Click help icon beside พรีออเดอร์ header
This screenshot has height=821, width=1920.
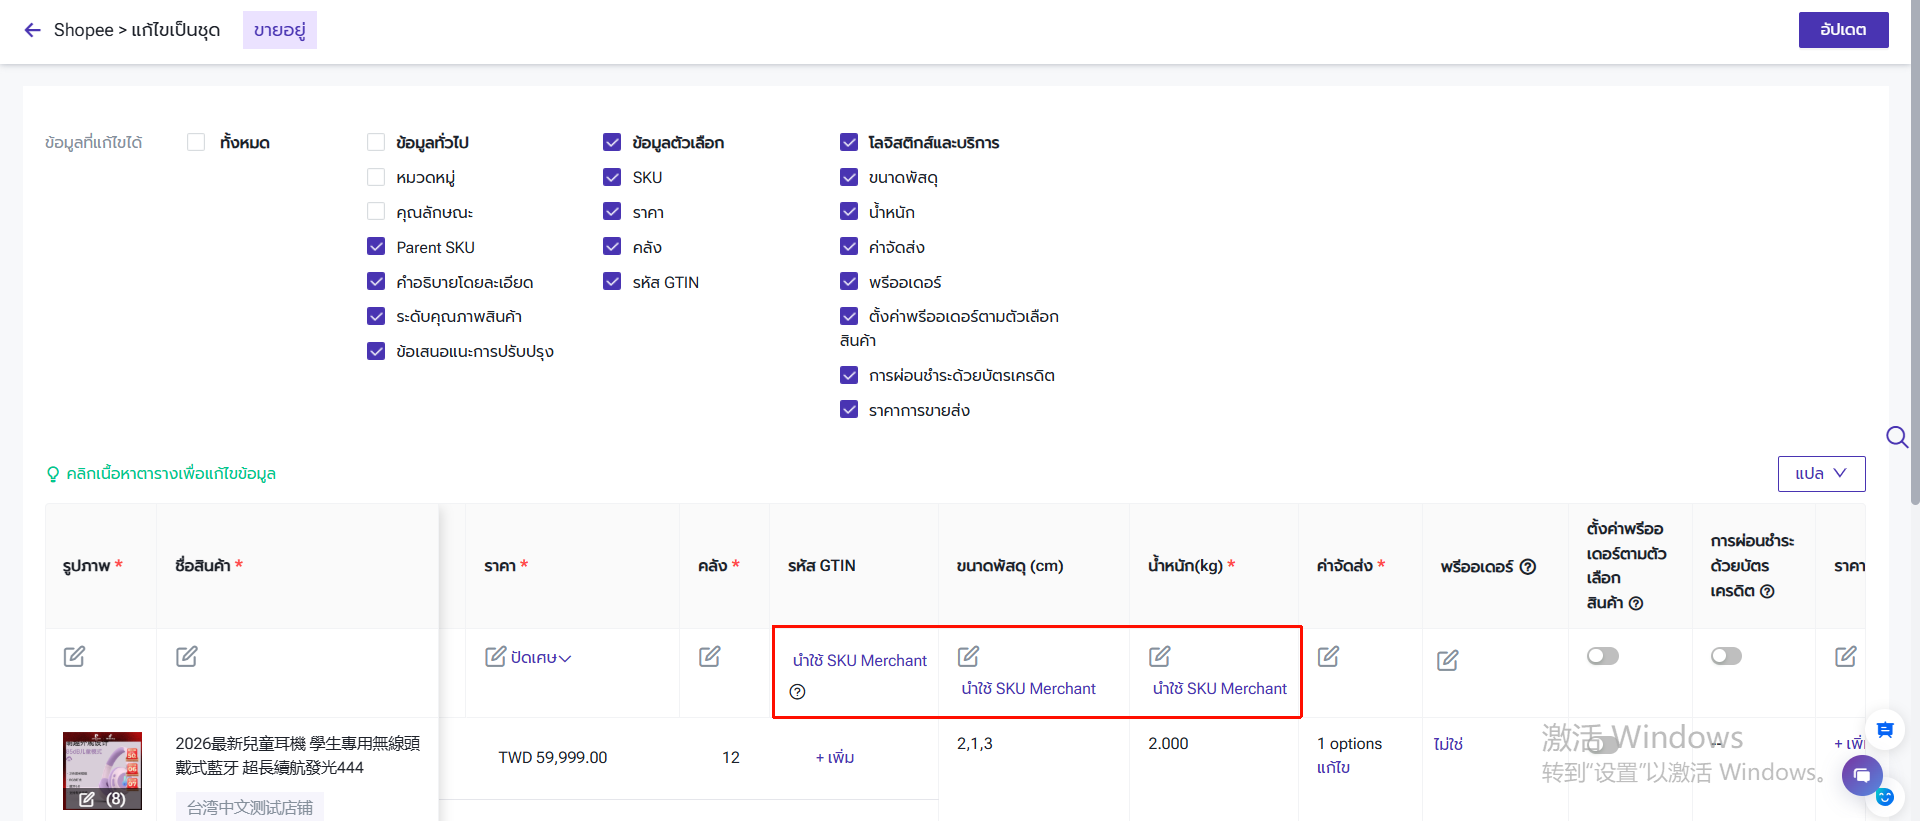click(1528, 567)
